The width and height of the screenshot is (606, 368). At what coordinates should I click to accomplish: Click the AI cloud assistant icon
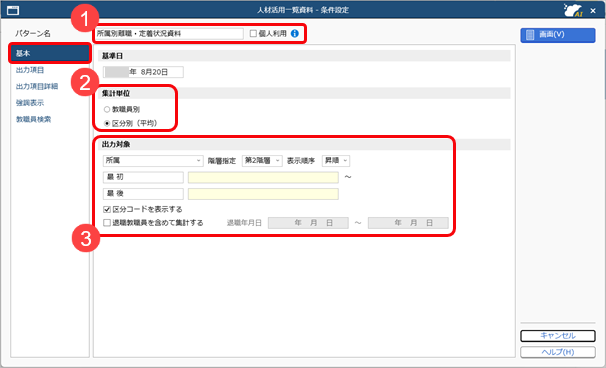click(x=573, y=10)
